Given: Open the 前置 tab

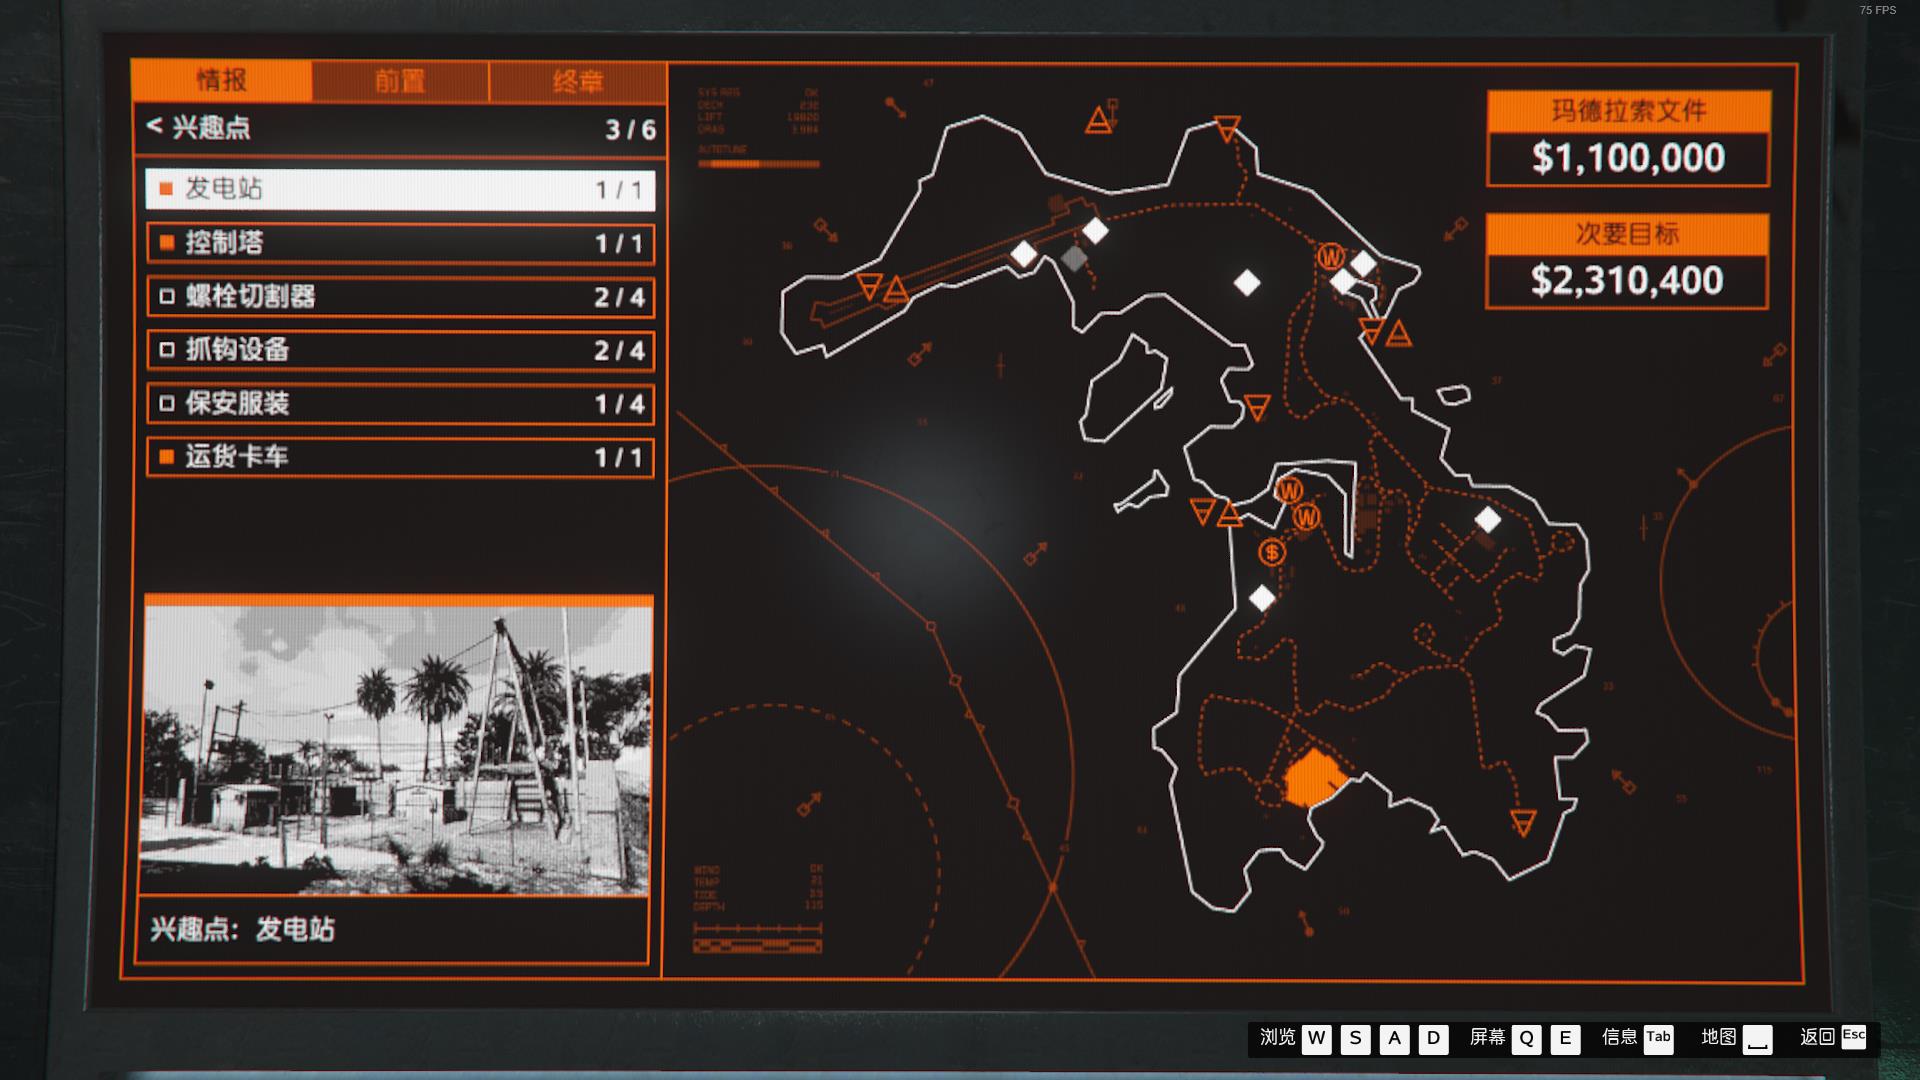Looking at the screenshot, I should point(400,81).
